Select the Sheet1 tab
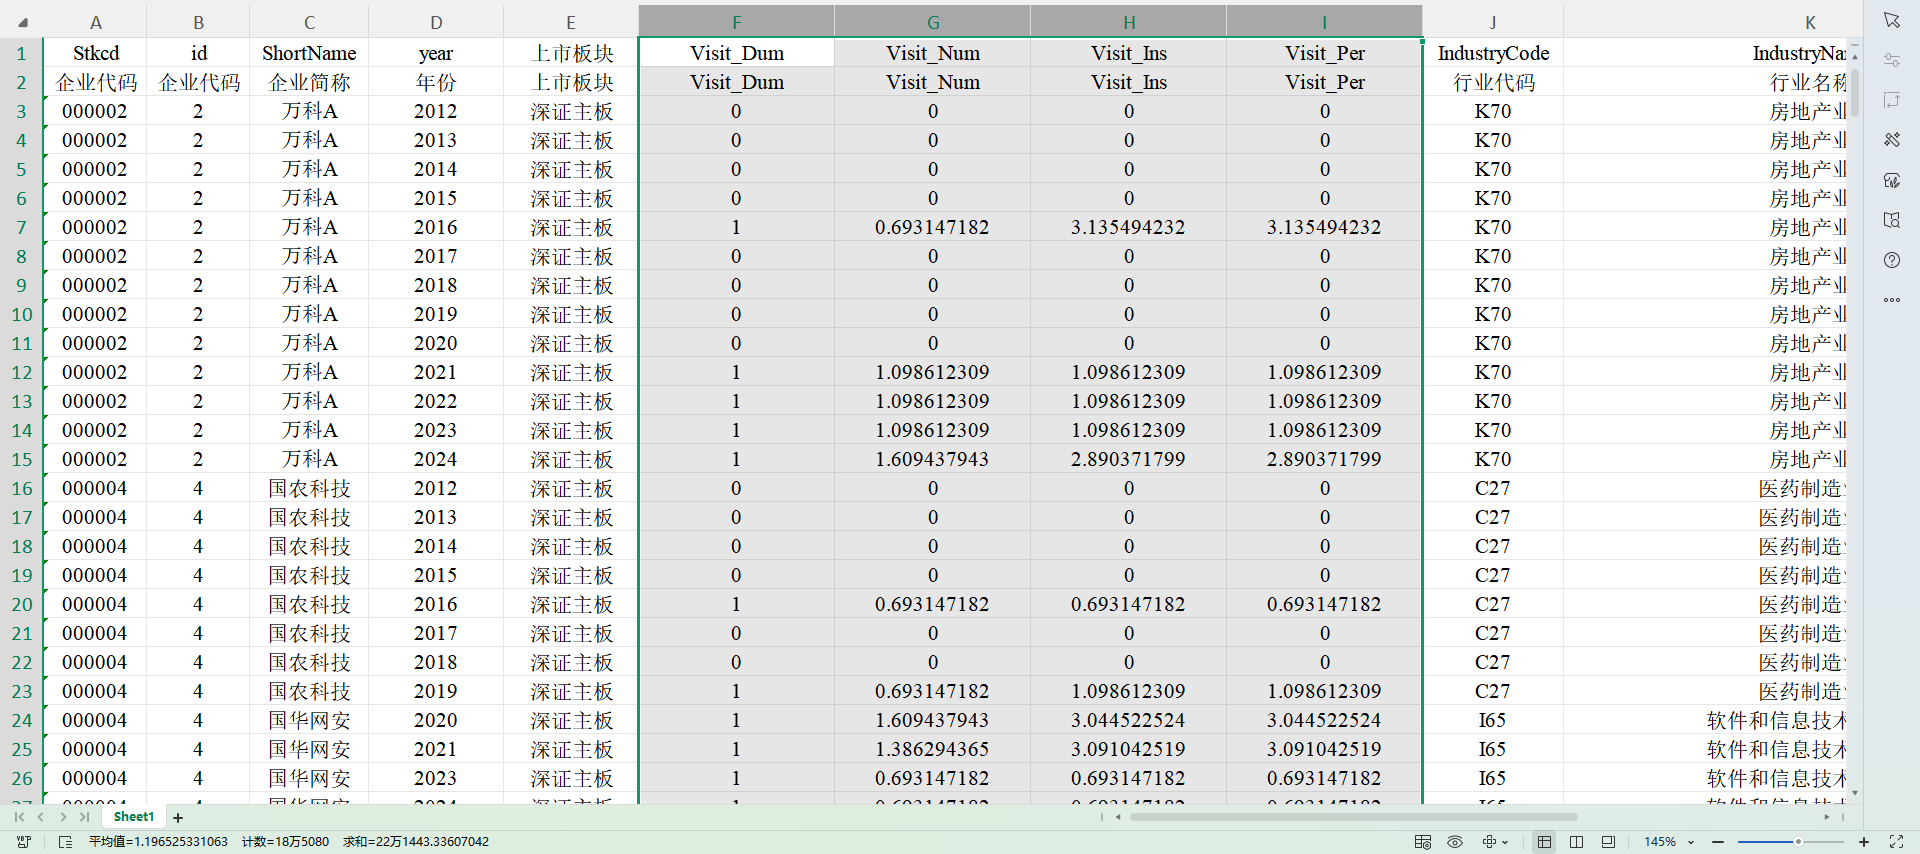Viewport: 1920px width, 854px height. tap(133, 817)
